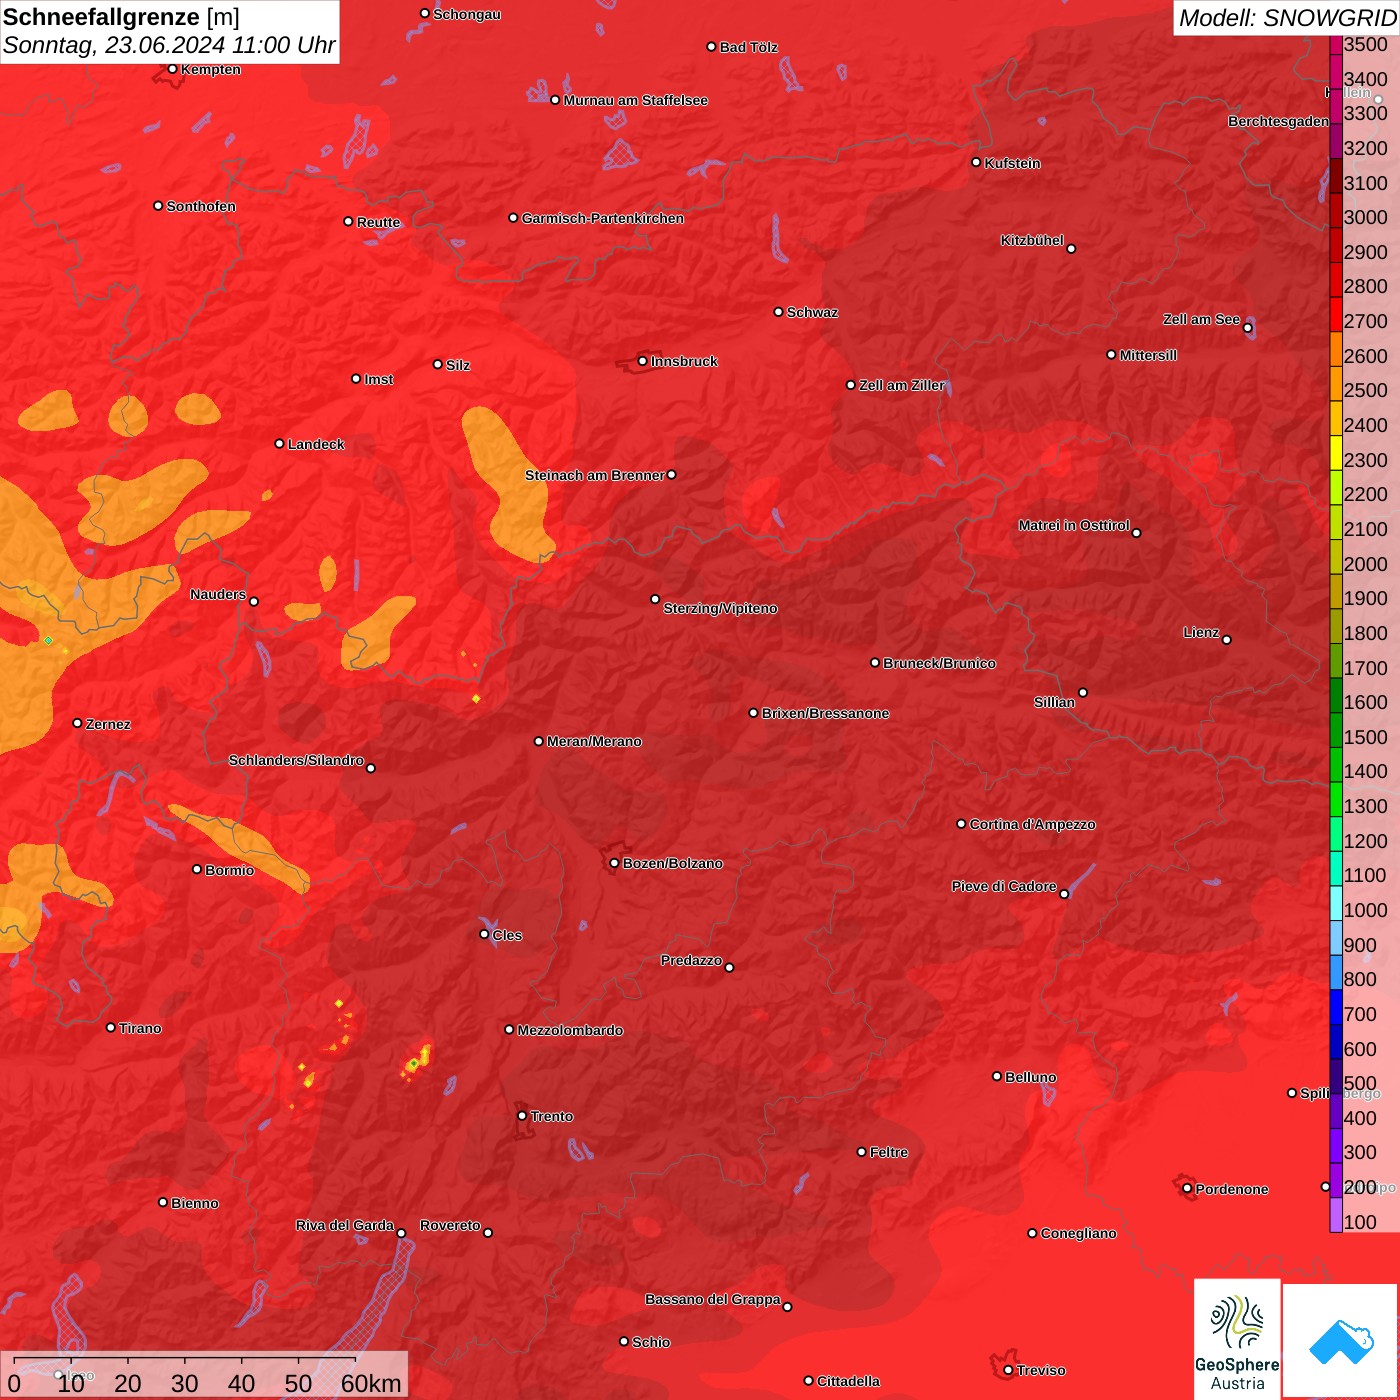1400x1400 pixels.
Task: Click the Meran/Merano label
Action: tap(594, 741)
